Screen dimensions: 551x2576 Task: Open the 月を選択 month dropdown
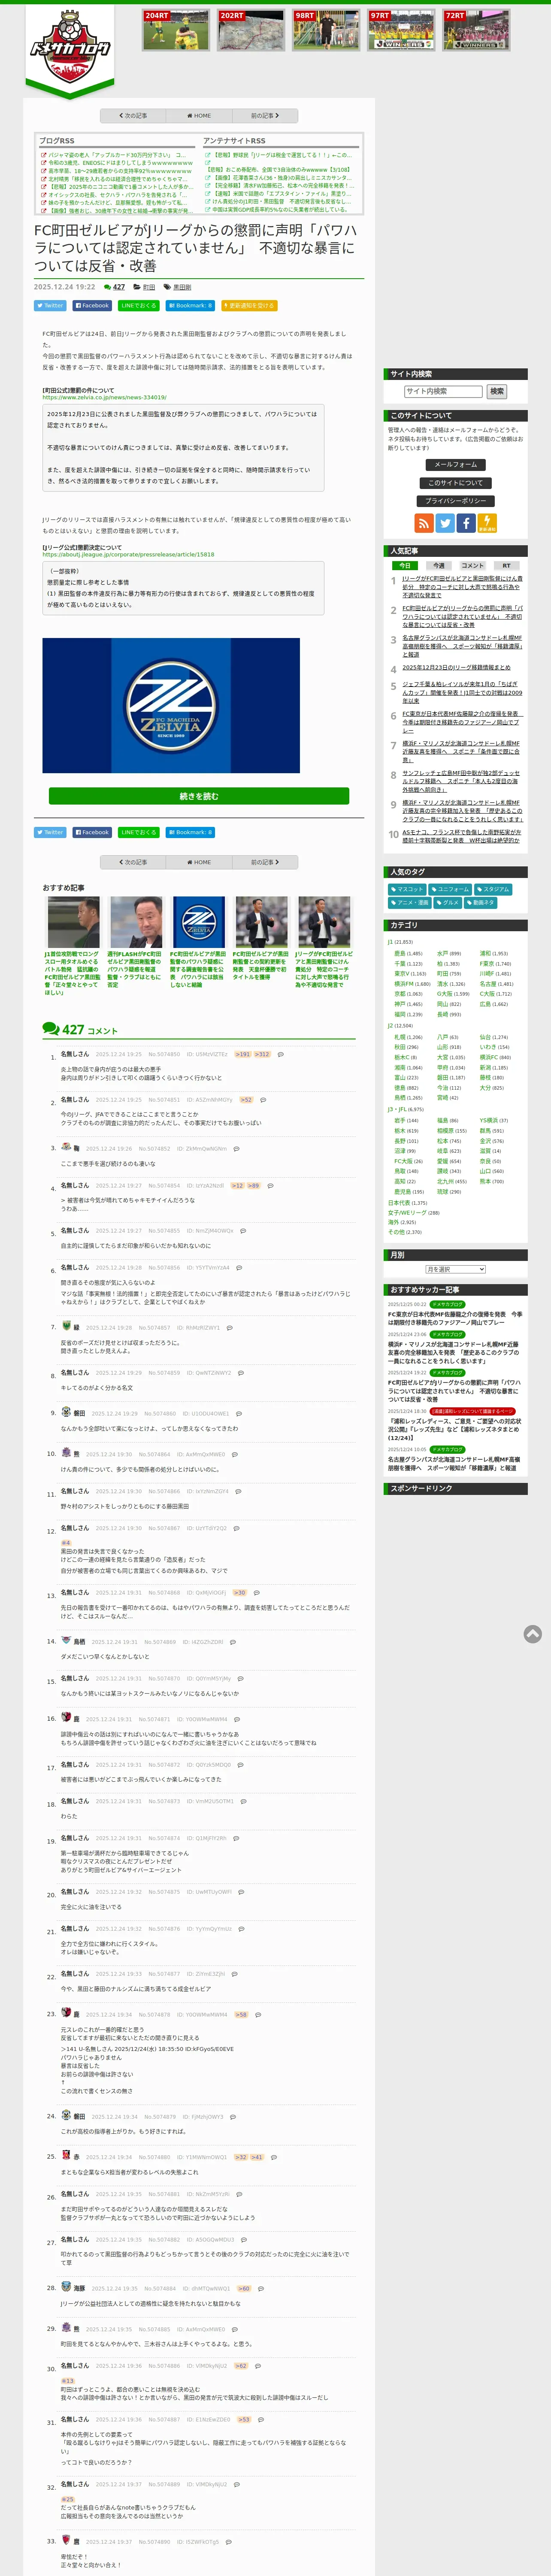tap(456, 1269)
